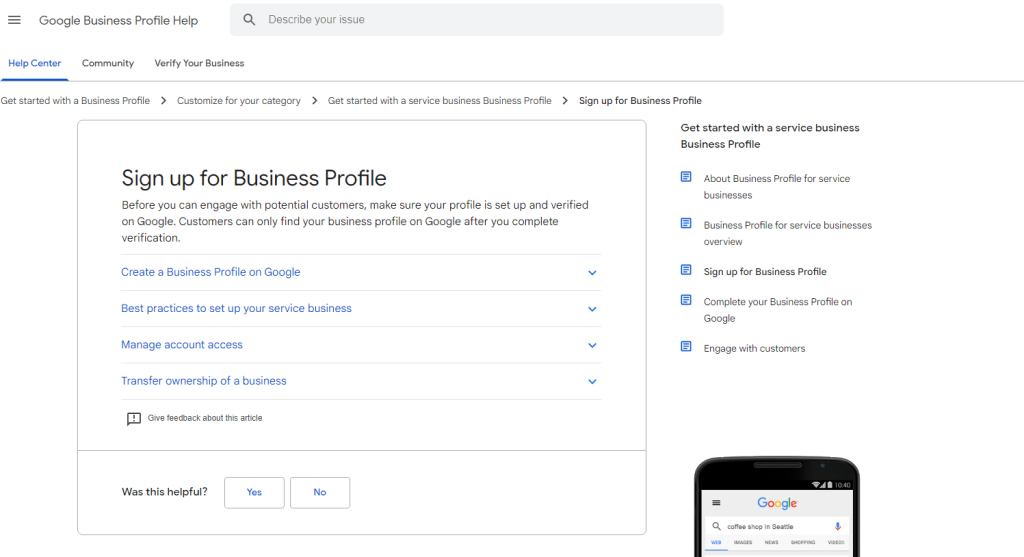Viewport: 1024px width, 557px height.
Task: Click Sign up for Business Profile article heading
Action: 254,178
